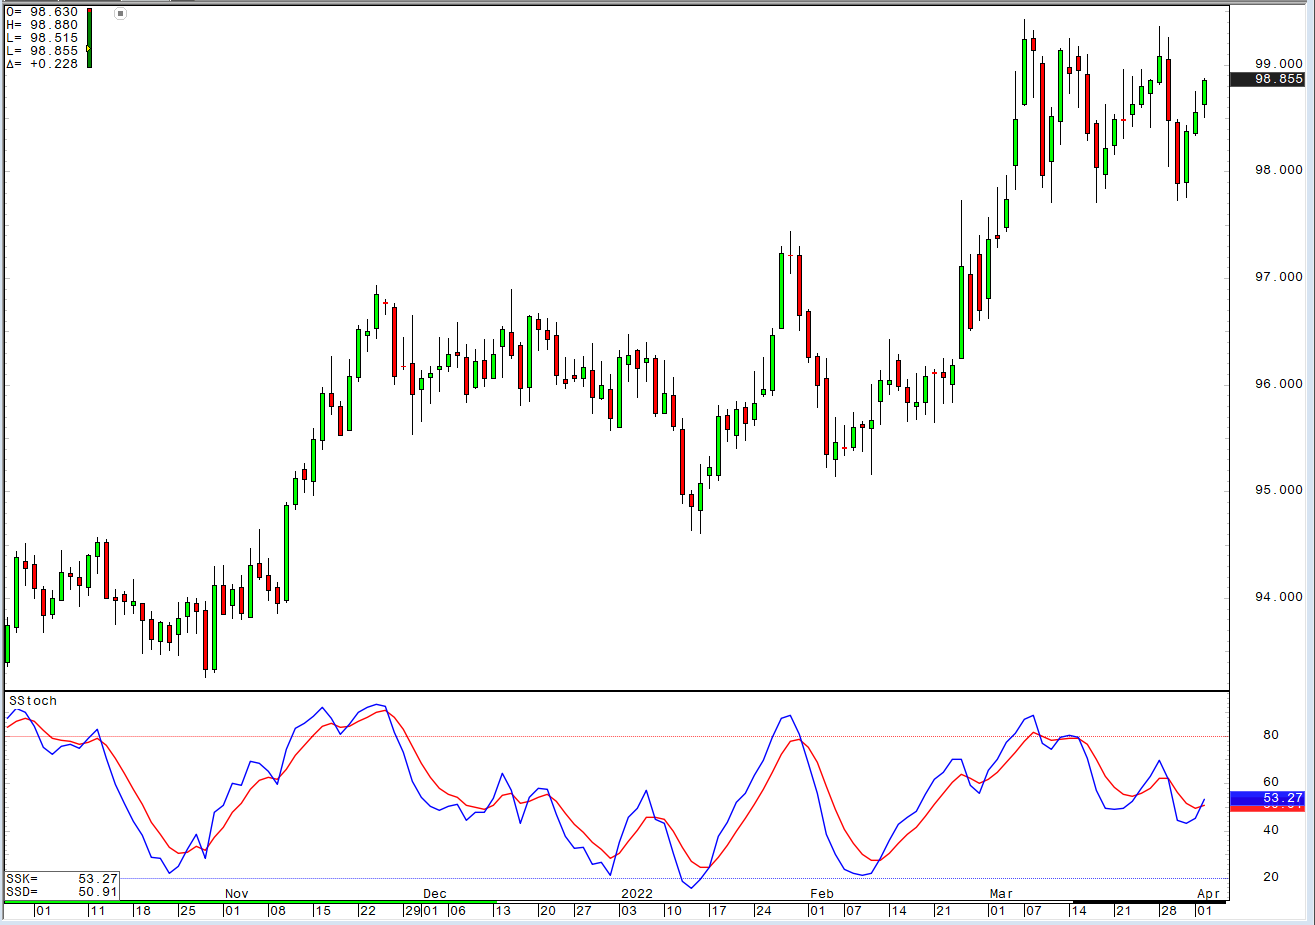The width and height of the screenshot is (1315, 925).
Task: Select the H= 98.880 high value
Action: pos(42,25)
